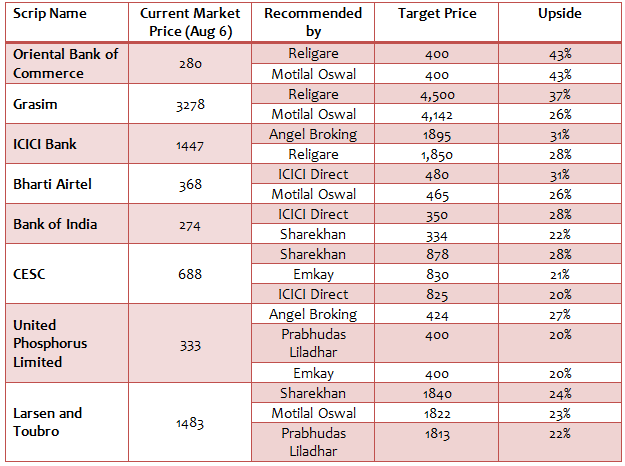This screenshot has width=625, height=466.
Task: Click the Grasim scrip name cell
Action: tap(38, 103)
